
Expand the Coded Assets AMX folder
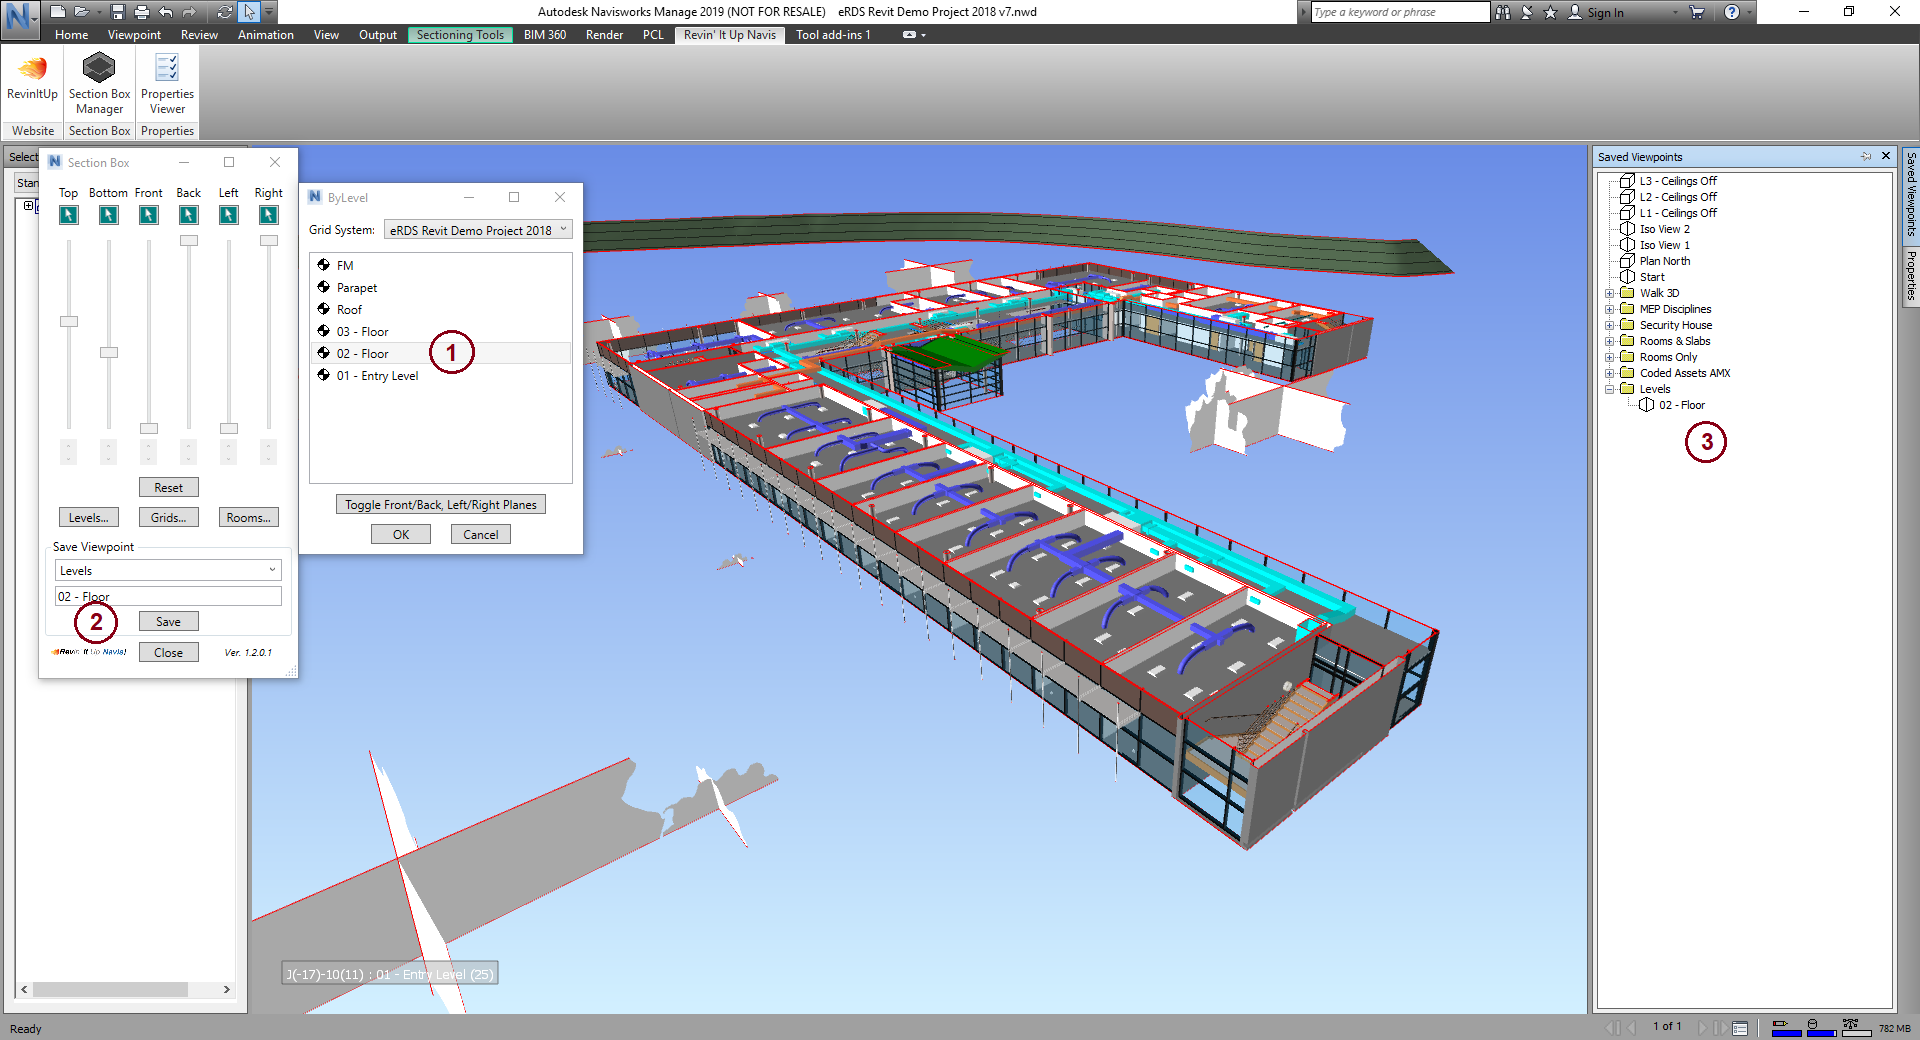(x=1610, y=373)
